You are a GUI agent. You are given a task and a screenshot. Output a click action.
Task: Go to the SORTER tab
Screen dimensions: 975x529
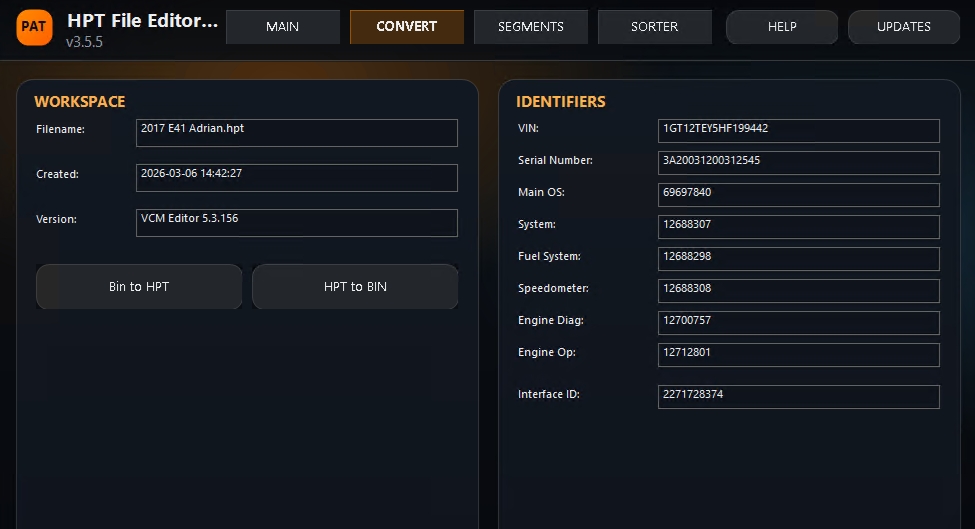654,27
